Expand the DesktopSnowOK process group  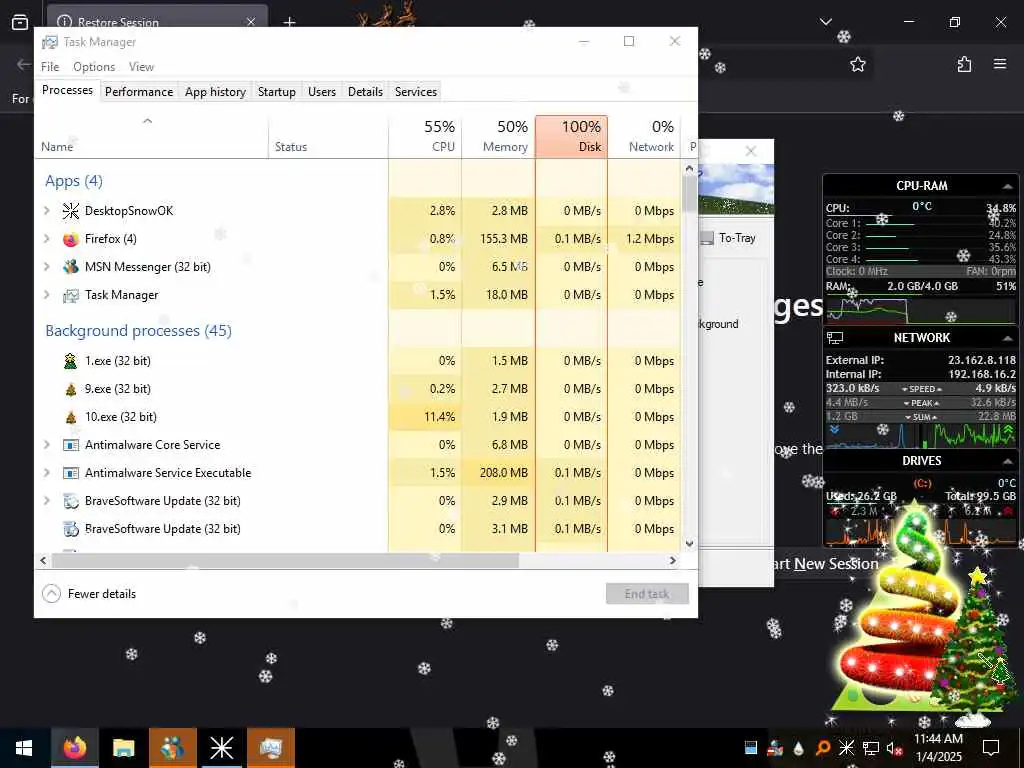point(46,210)
